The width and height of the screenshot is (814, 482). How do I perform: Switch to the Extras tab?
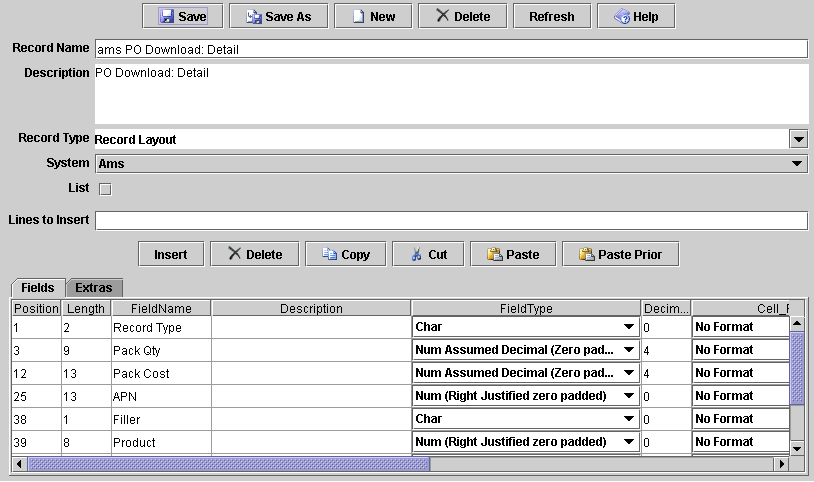[x=94, y=287]
